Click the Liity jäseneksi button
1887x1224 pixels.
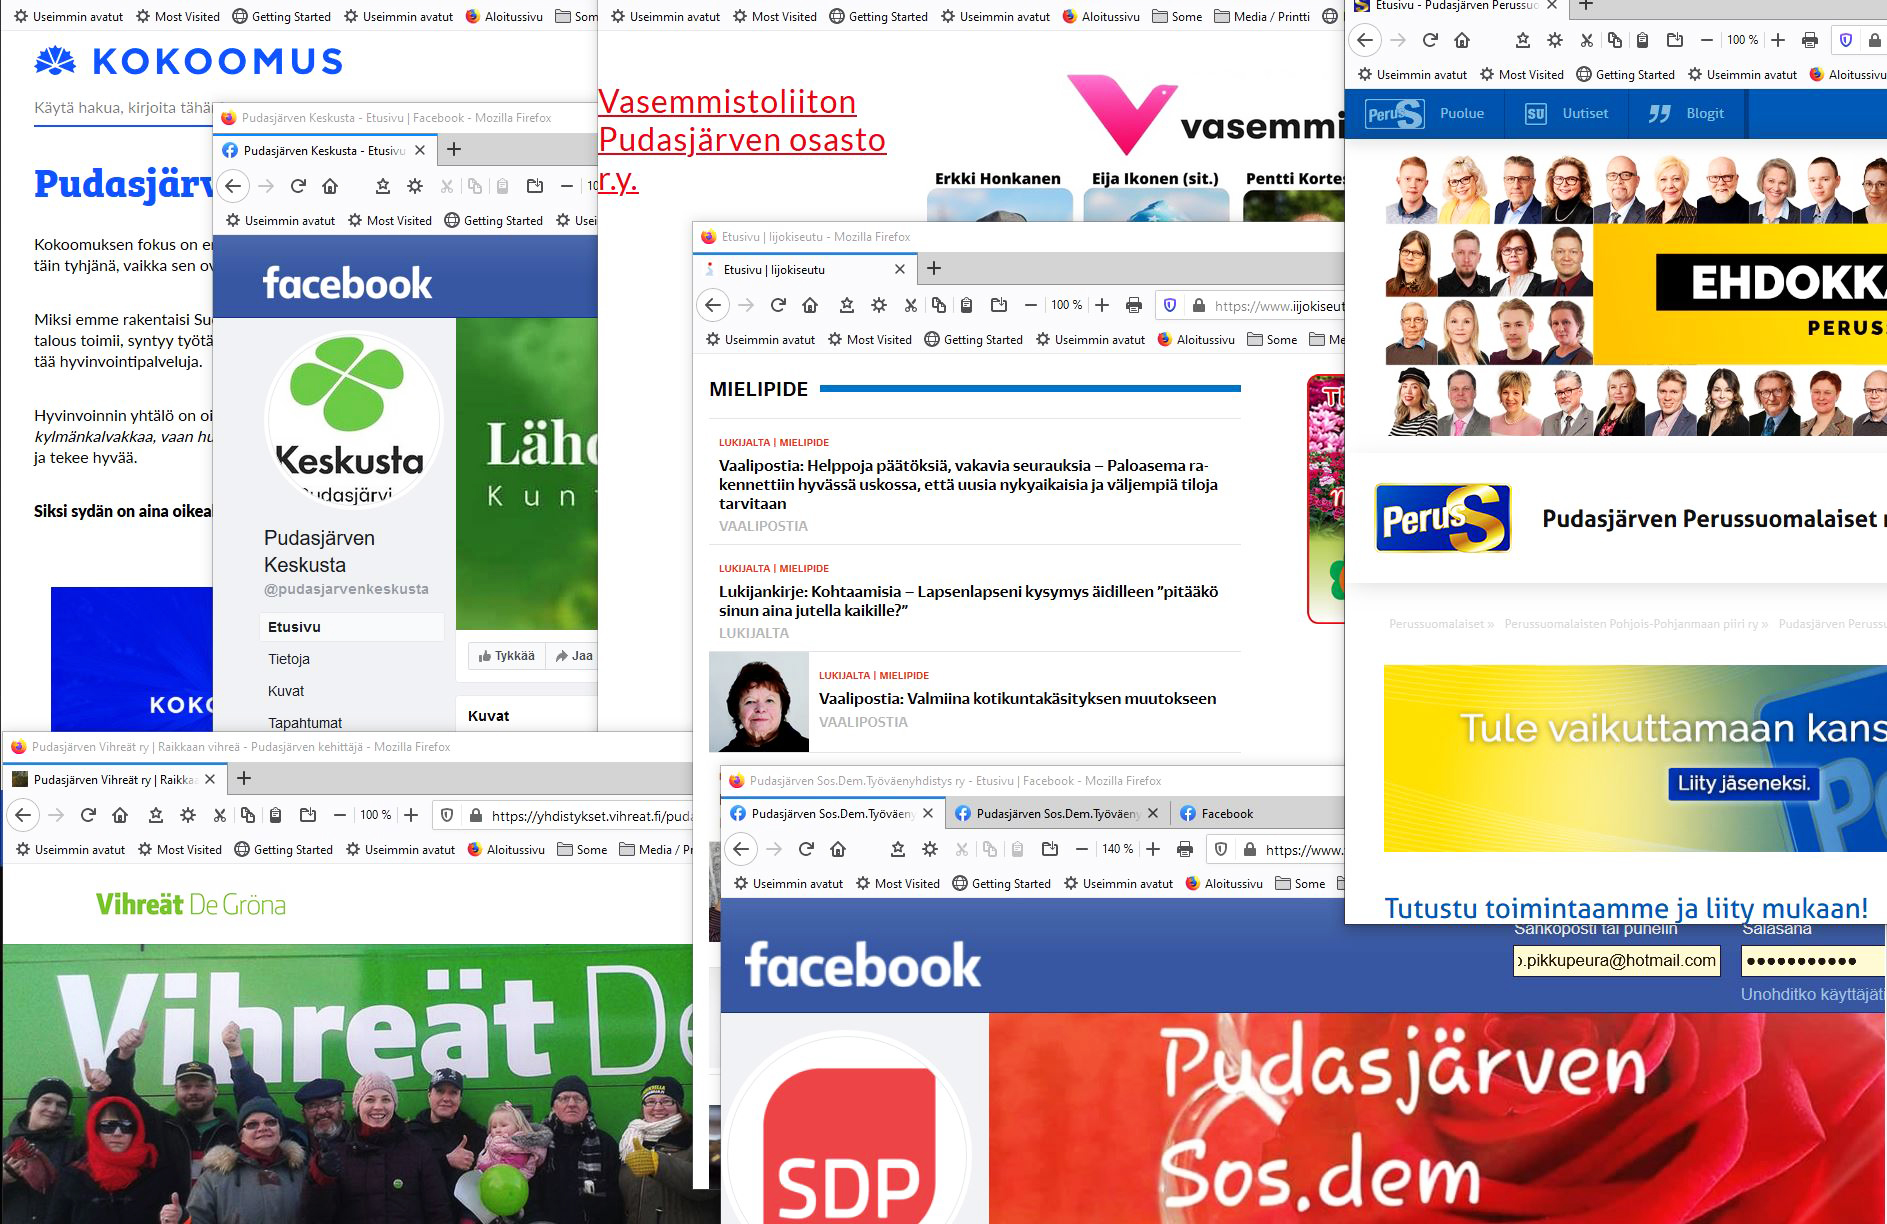(1744, 783)
